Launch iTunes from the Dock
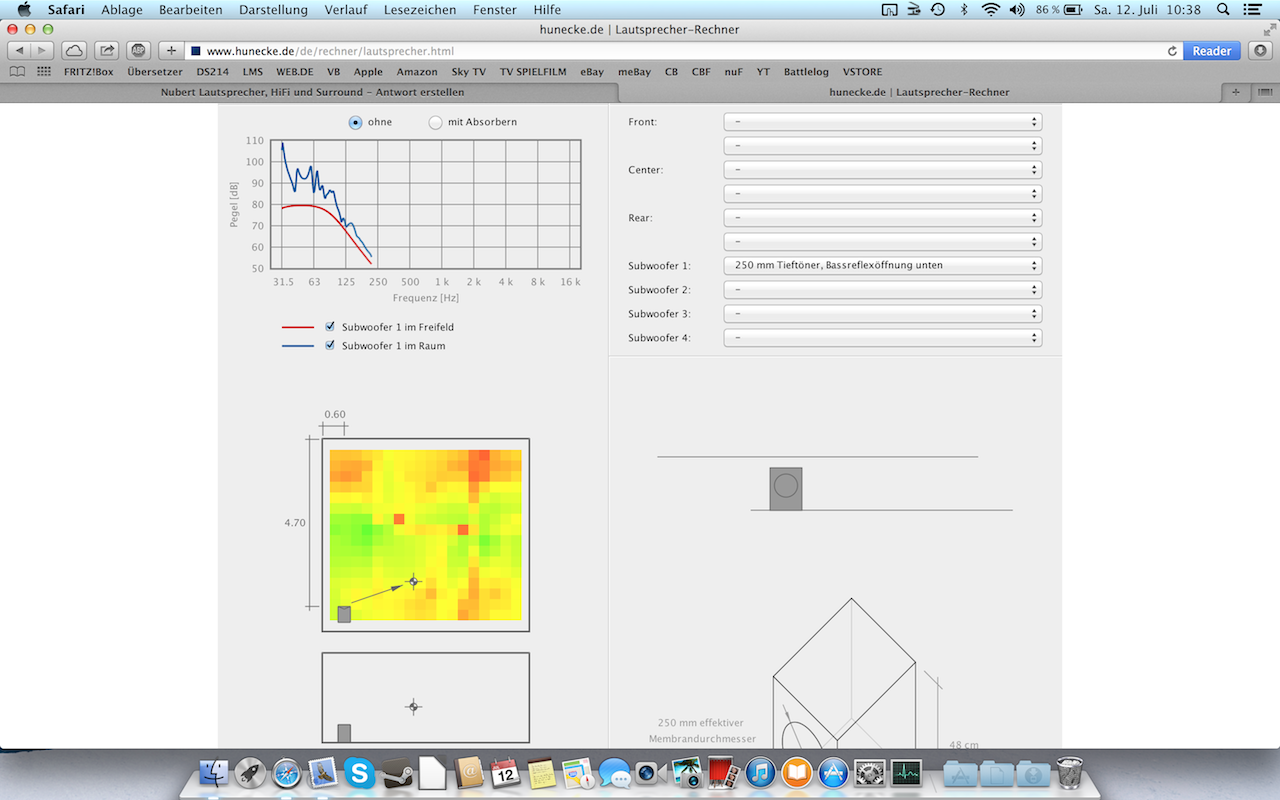The image size is (1280, 800). pos(760,772)
